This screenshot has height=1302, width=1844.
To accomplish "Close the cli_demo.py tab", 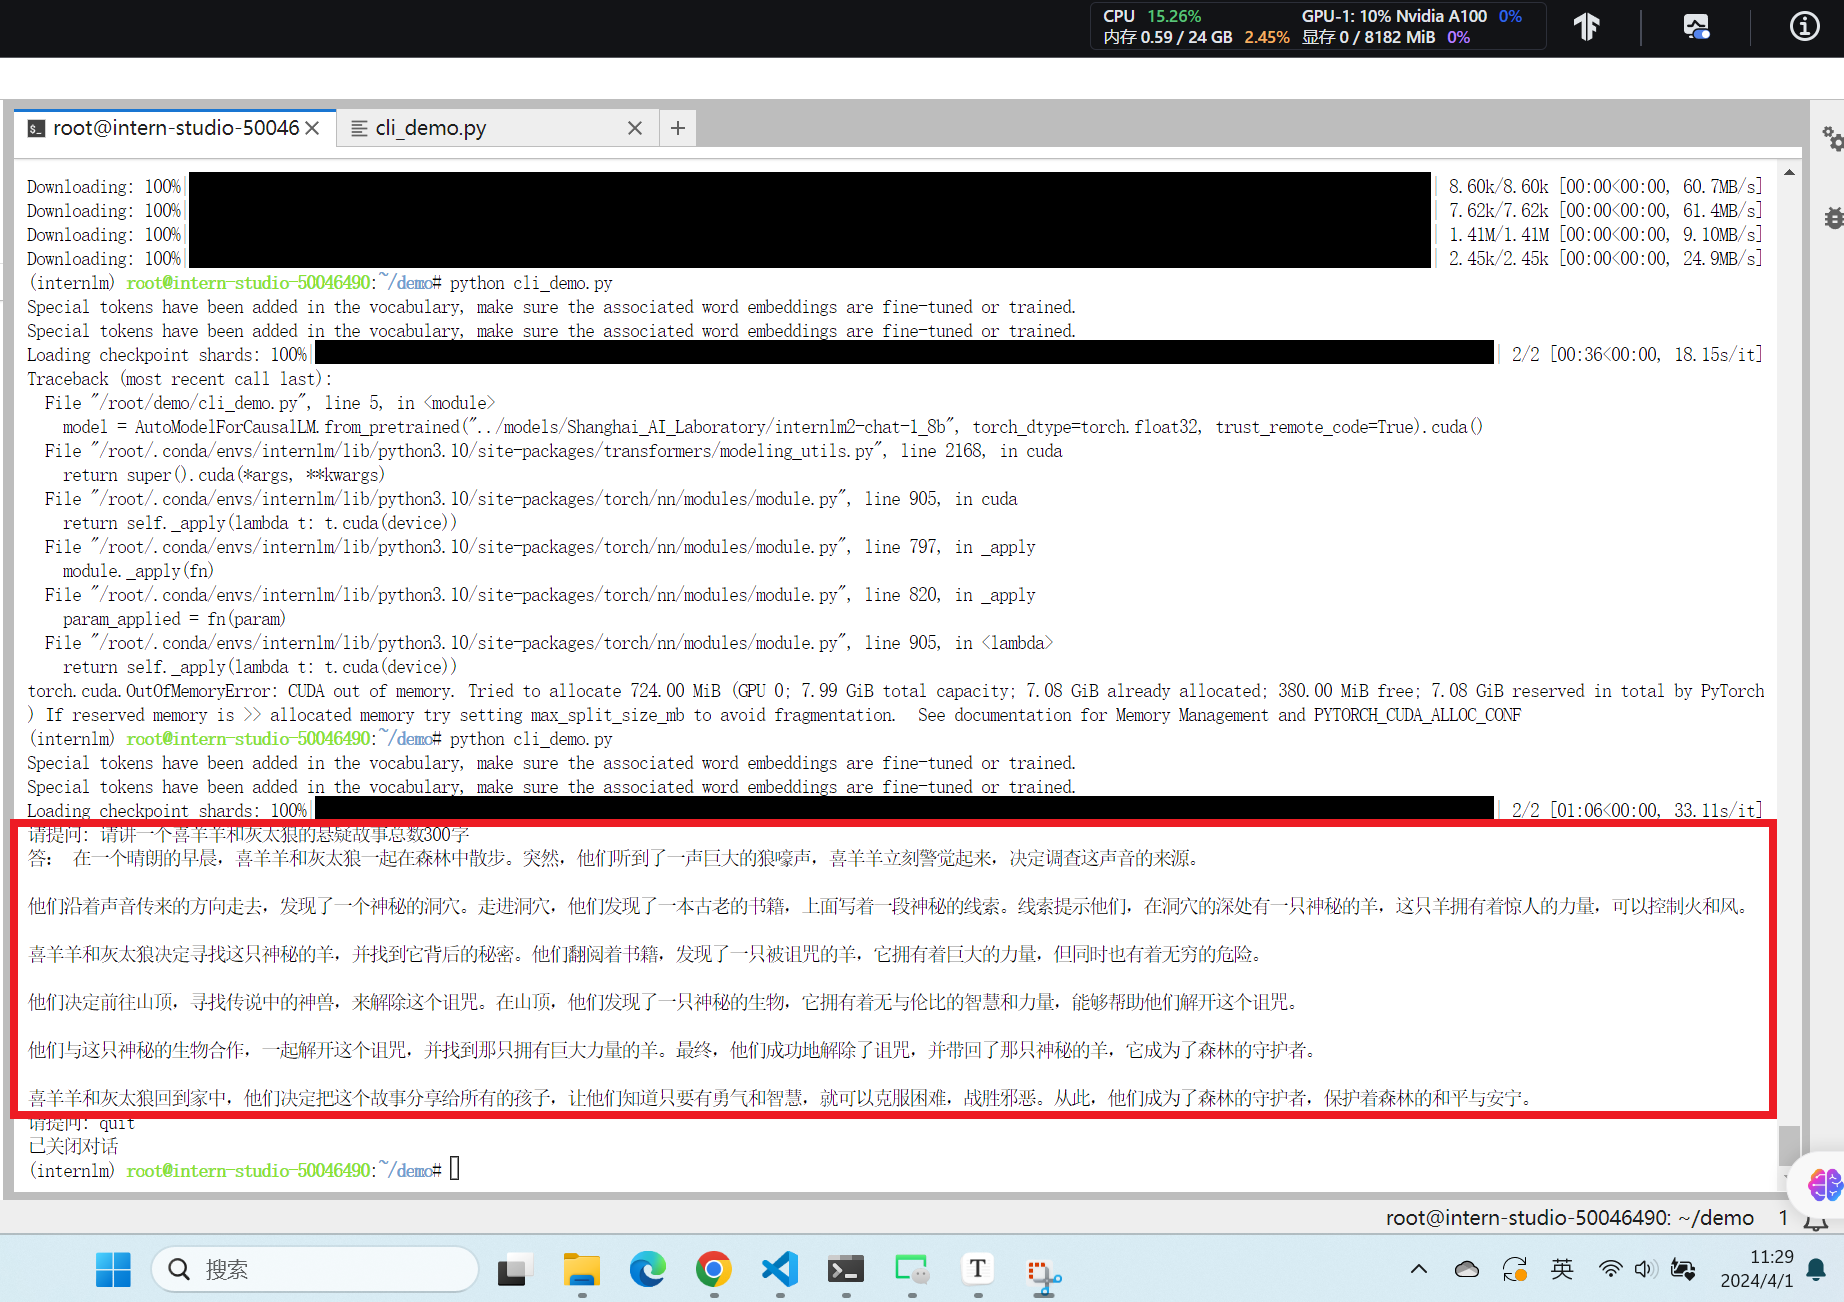I will point(635,128).
